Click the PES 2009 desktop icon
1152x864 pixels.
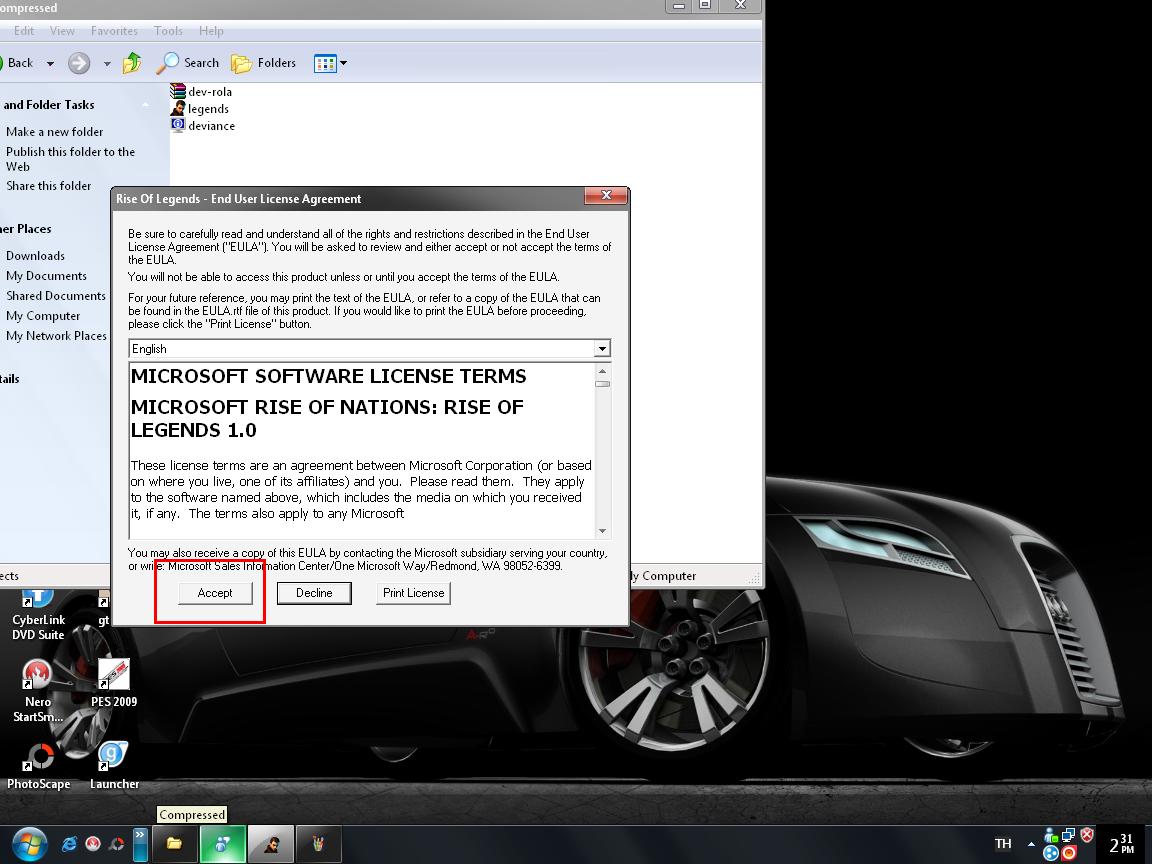click(114, 683)
